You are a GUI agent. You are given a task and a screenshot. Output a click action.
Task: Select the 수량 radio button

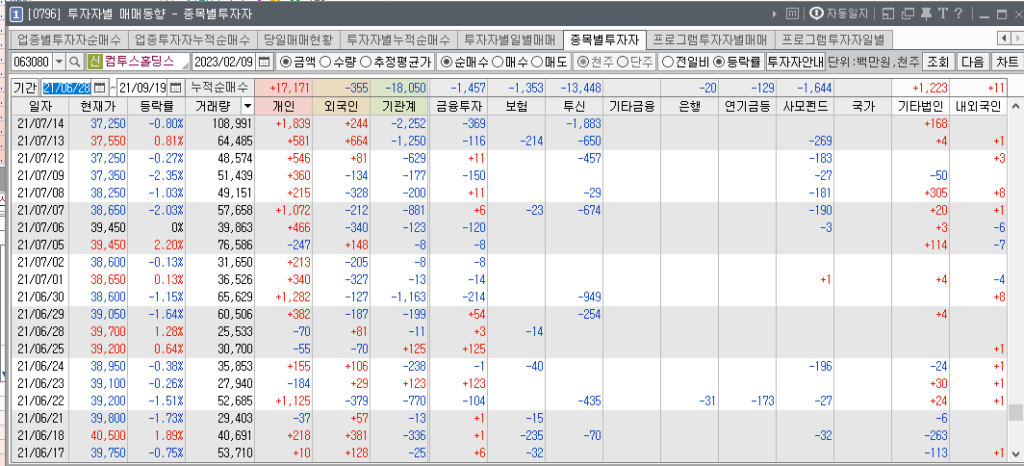[327, 62]
